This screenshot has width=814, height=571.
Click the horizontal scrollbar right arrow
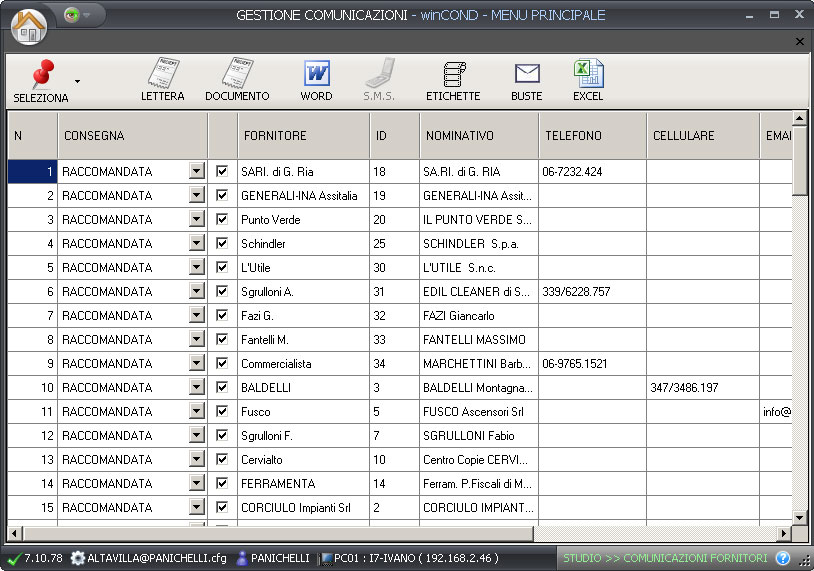(785, 533)
